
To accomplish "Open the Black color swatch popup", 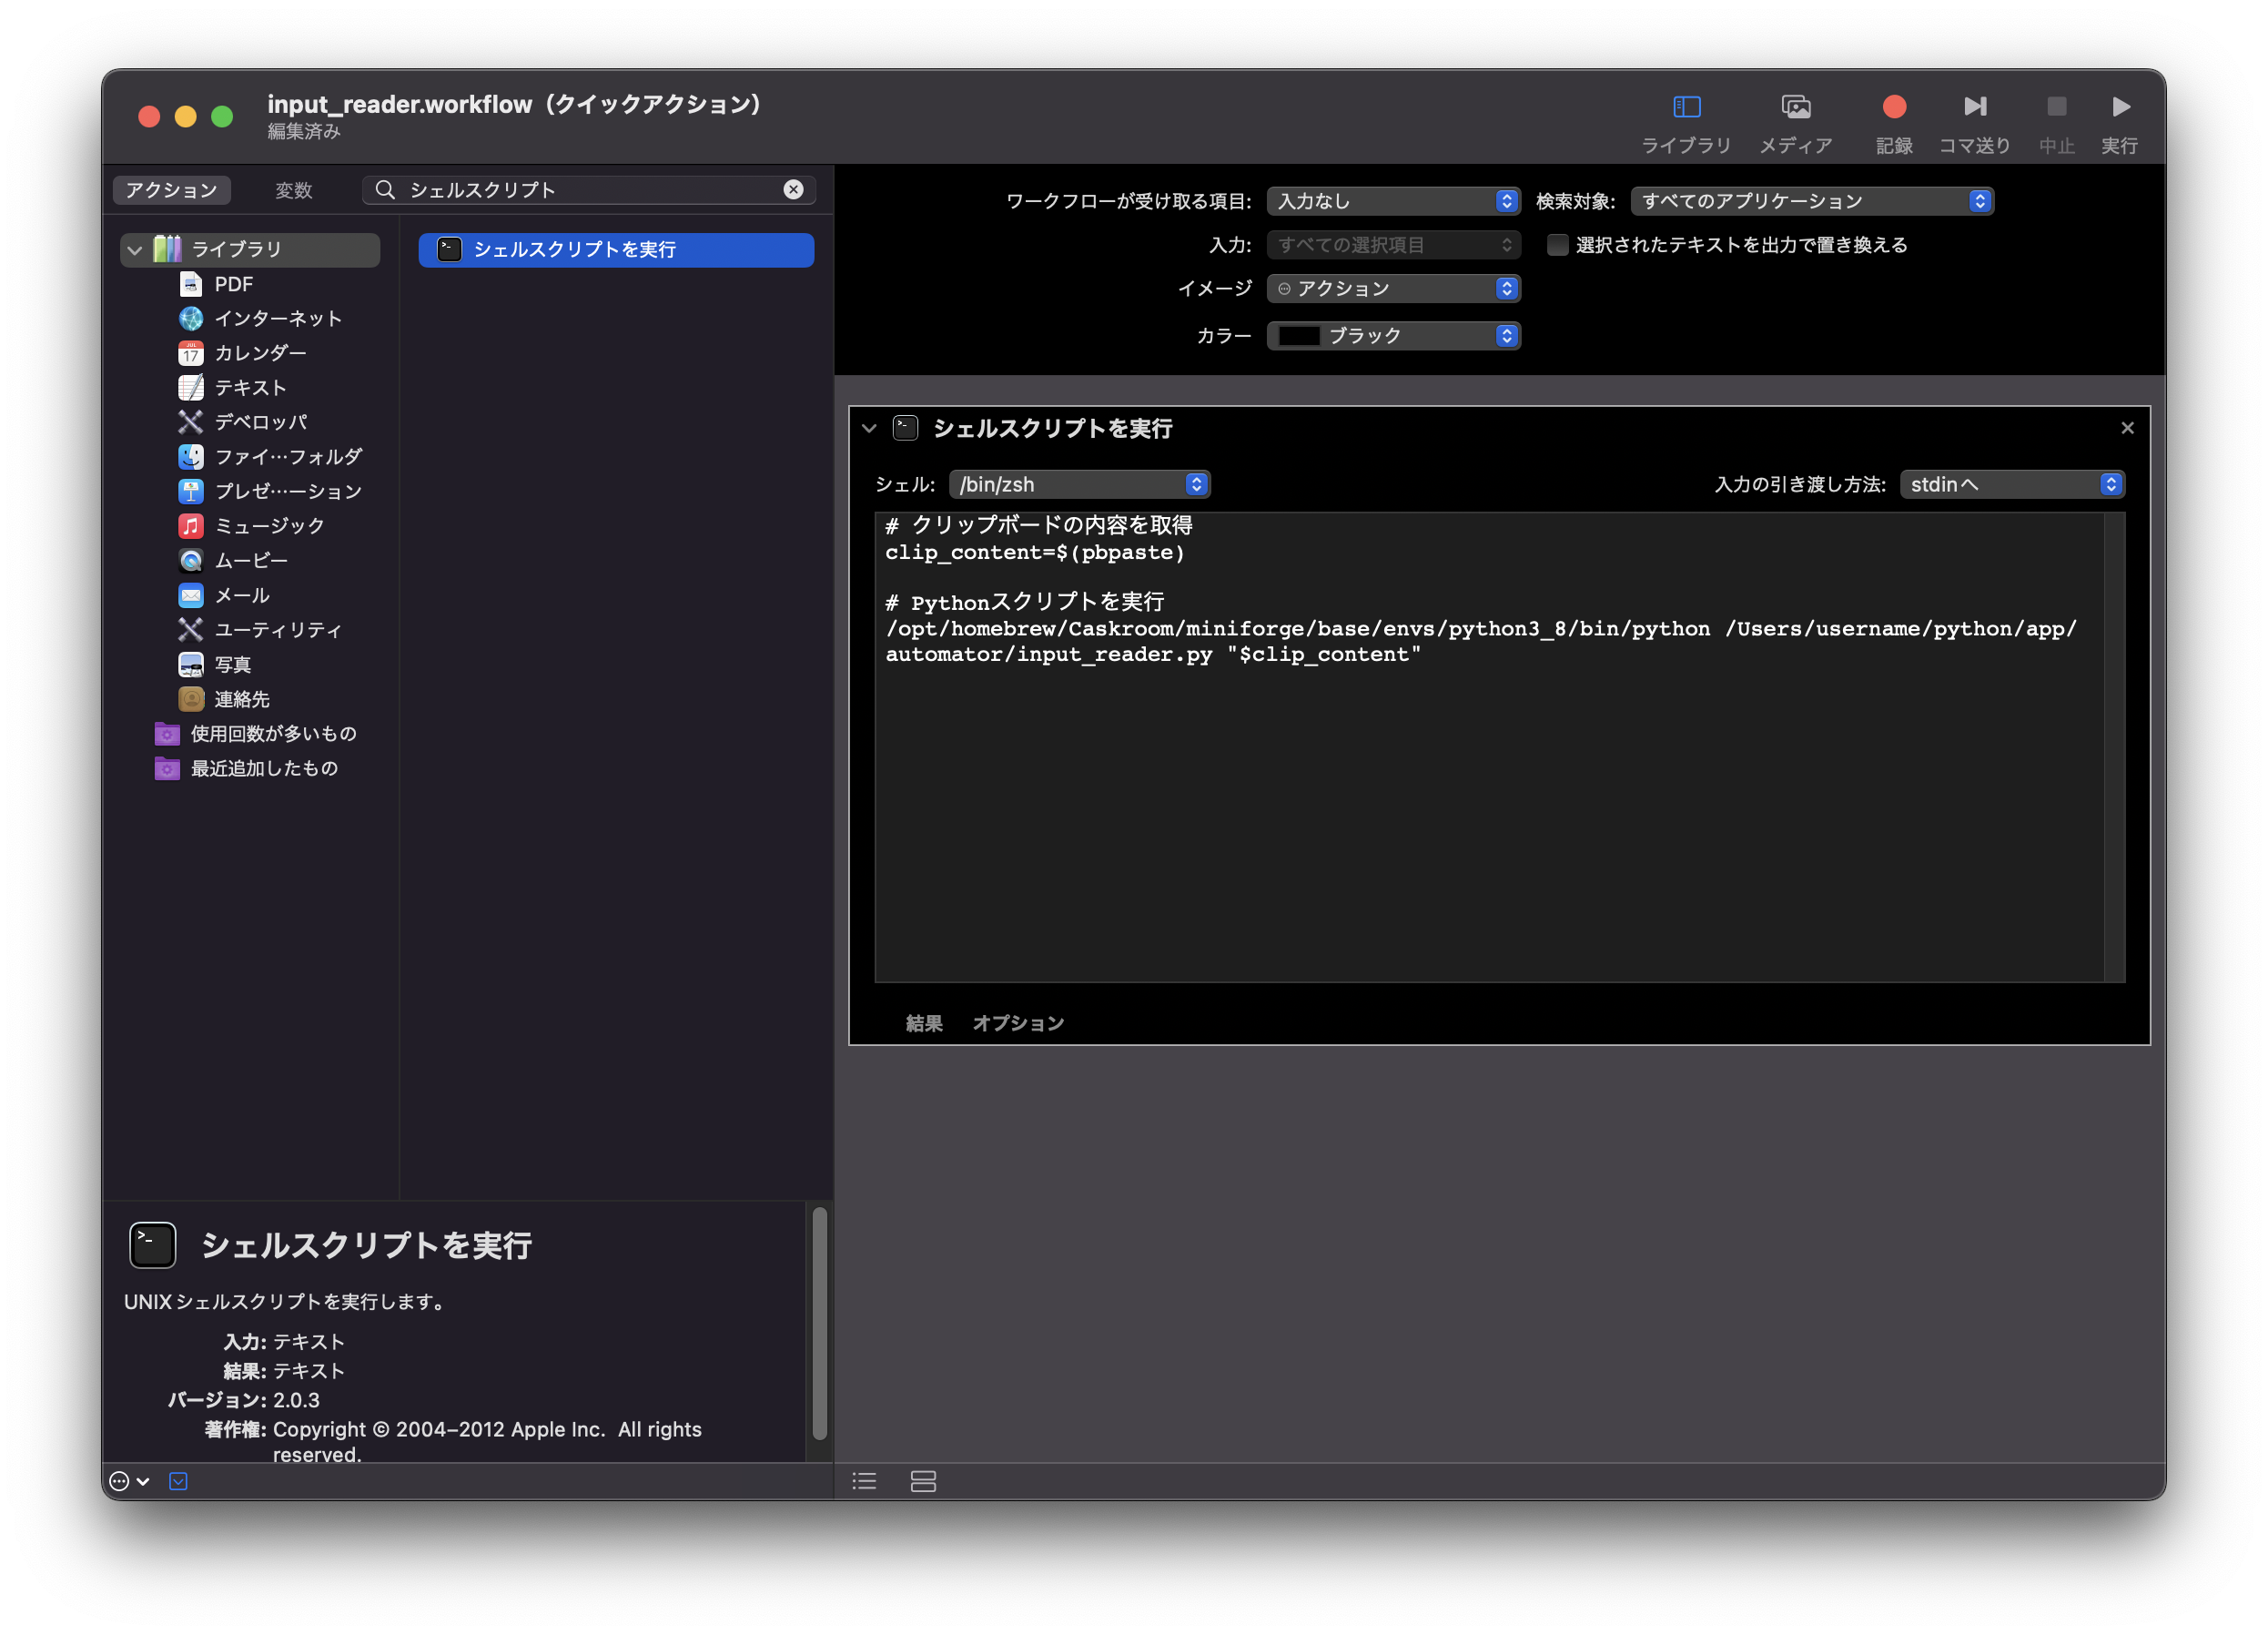I will click(1393, 336).
